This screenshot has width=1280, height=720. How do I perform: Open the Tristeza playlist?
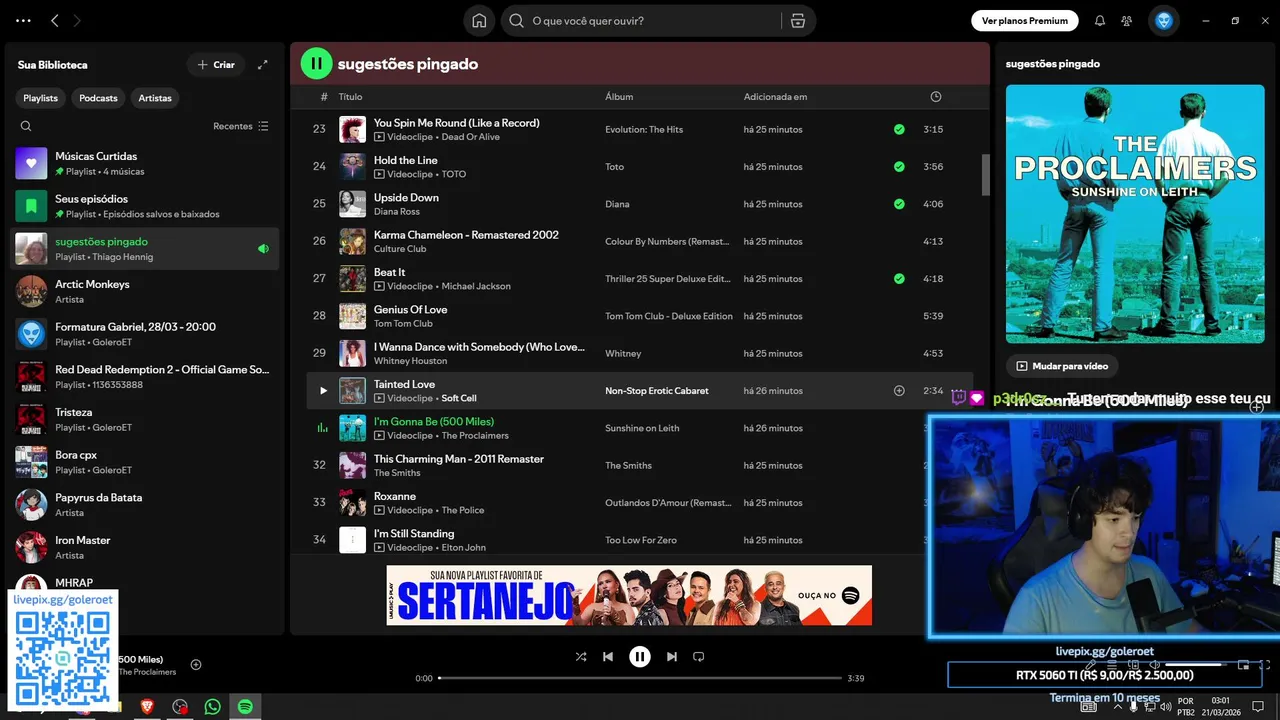pos(145,419)
